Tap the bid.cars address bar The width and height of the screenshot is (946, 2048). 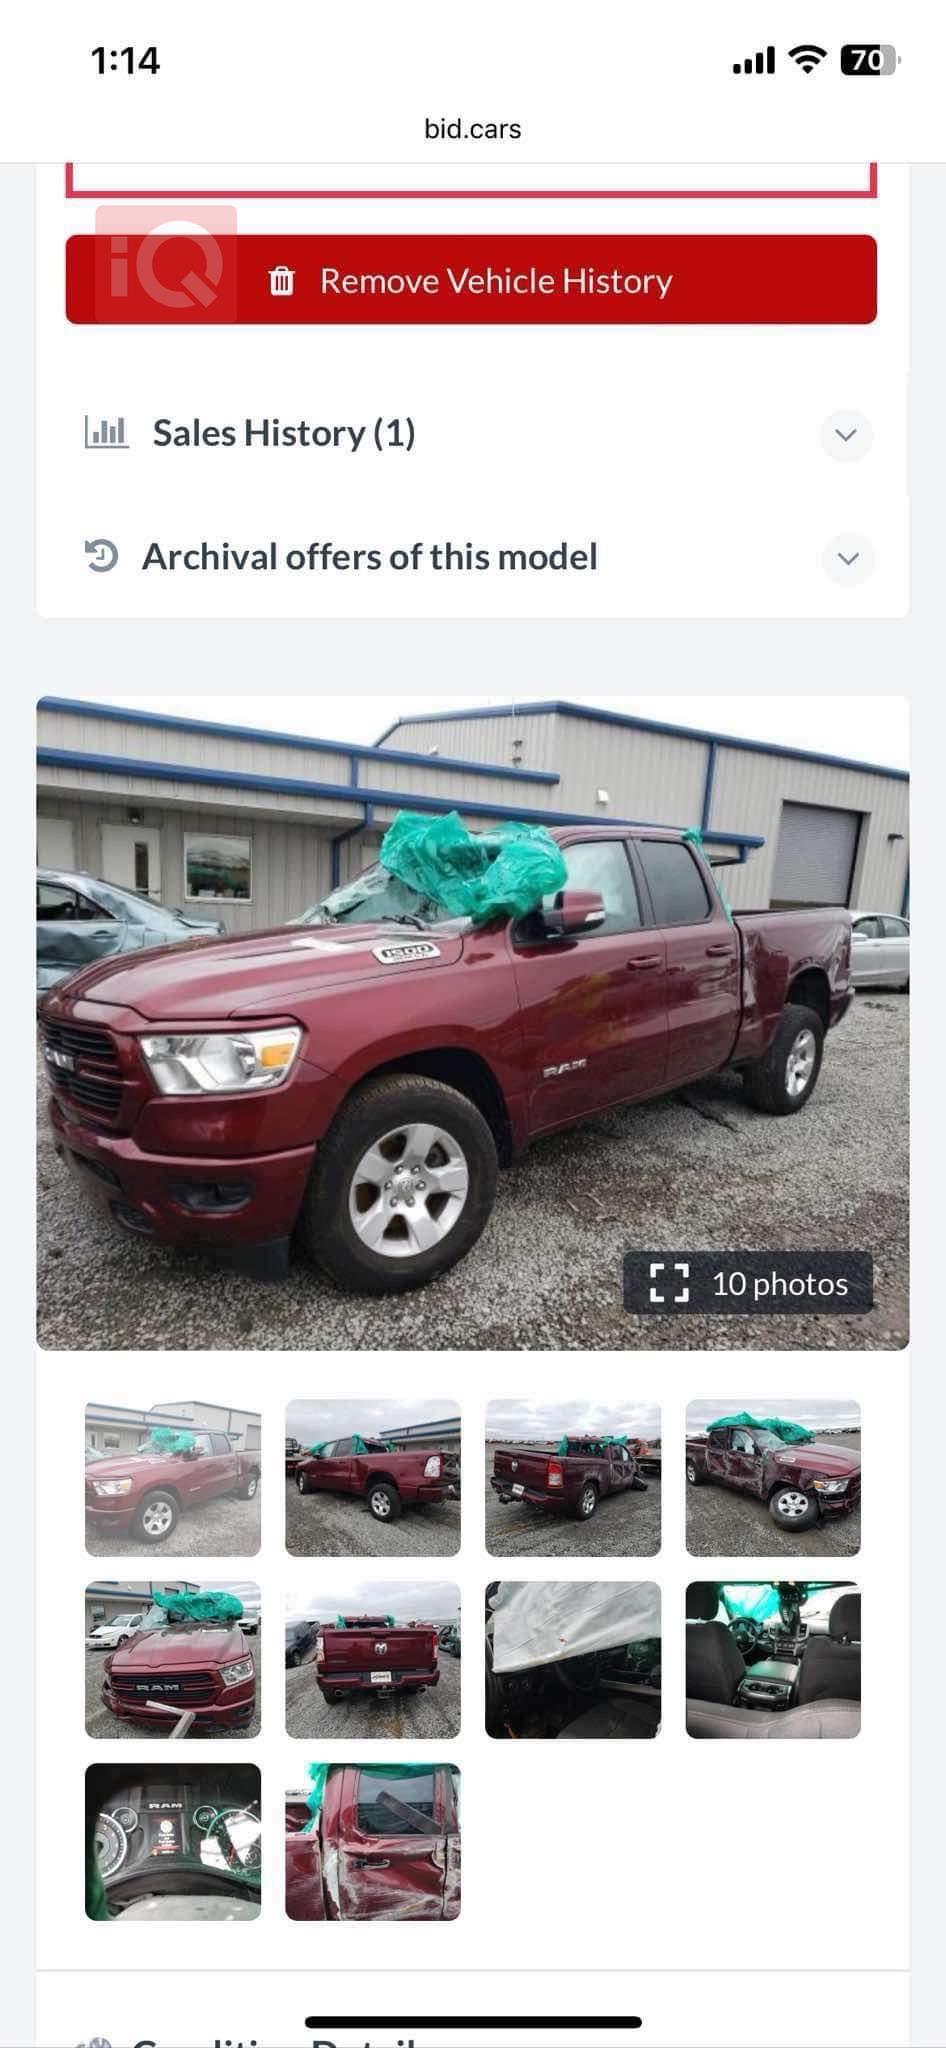(x=473, y=129)
